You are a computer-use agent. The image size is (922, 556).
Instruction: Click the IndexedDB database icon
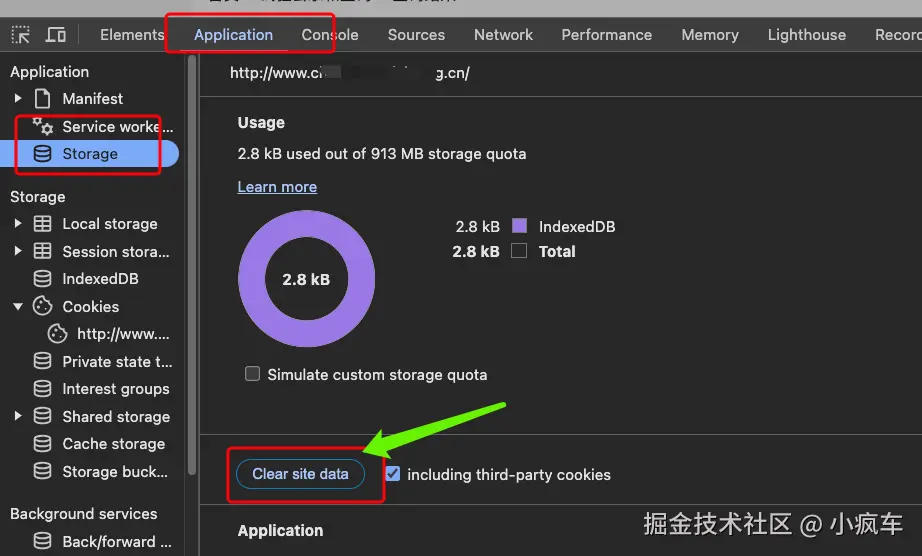(x=42, y=279)
